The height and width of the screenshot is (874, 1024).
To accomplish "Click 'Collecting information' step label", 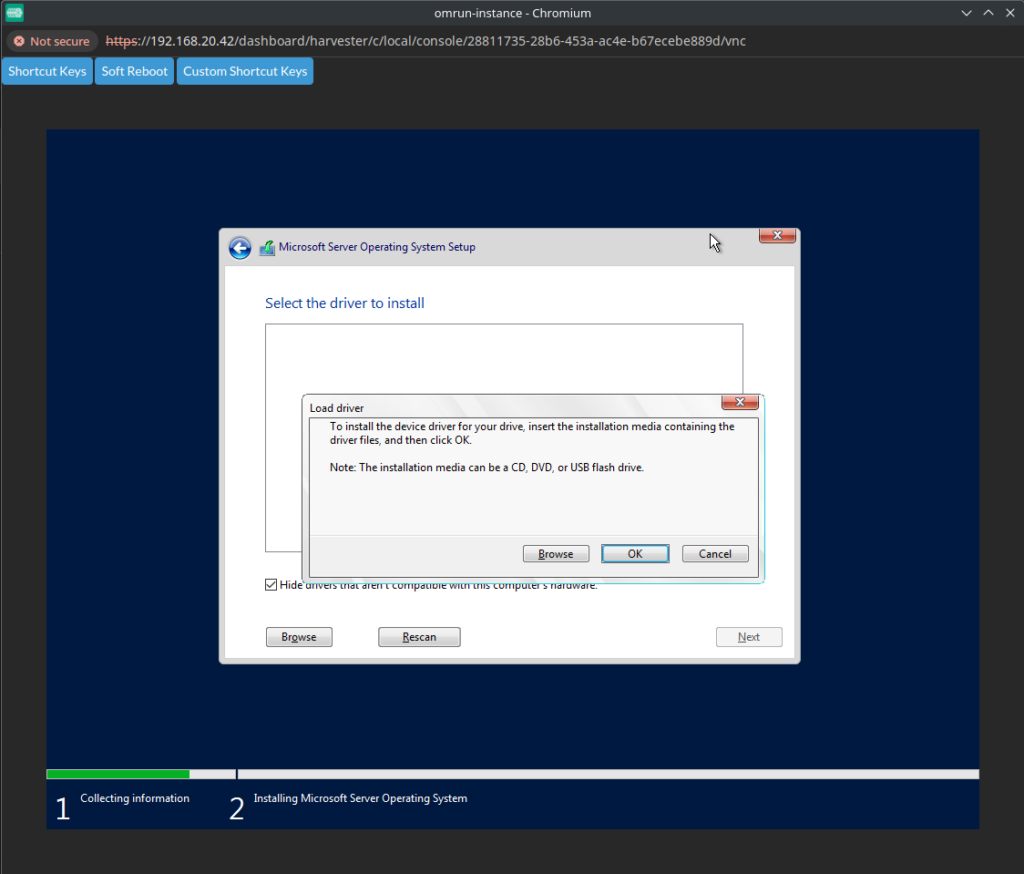I will tap(135, 798).
